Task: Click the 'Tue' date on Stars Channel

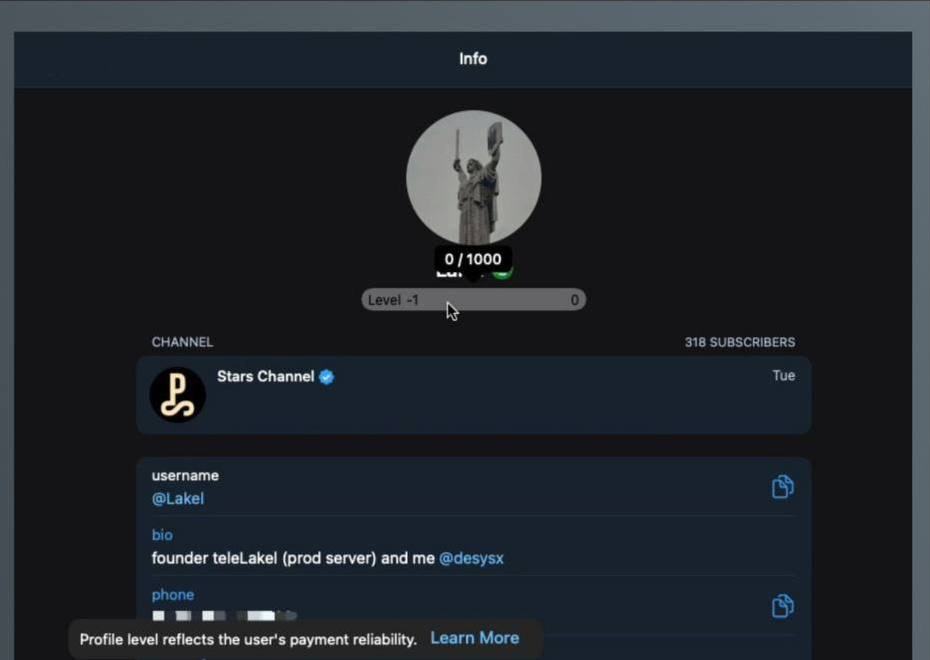Action: [784, 375]
